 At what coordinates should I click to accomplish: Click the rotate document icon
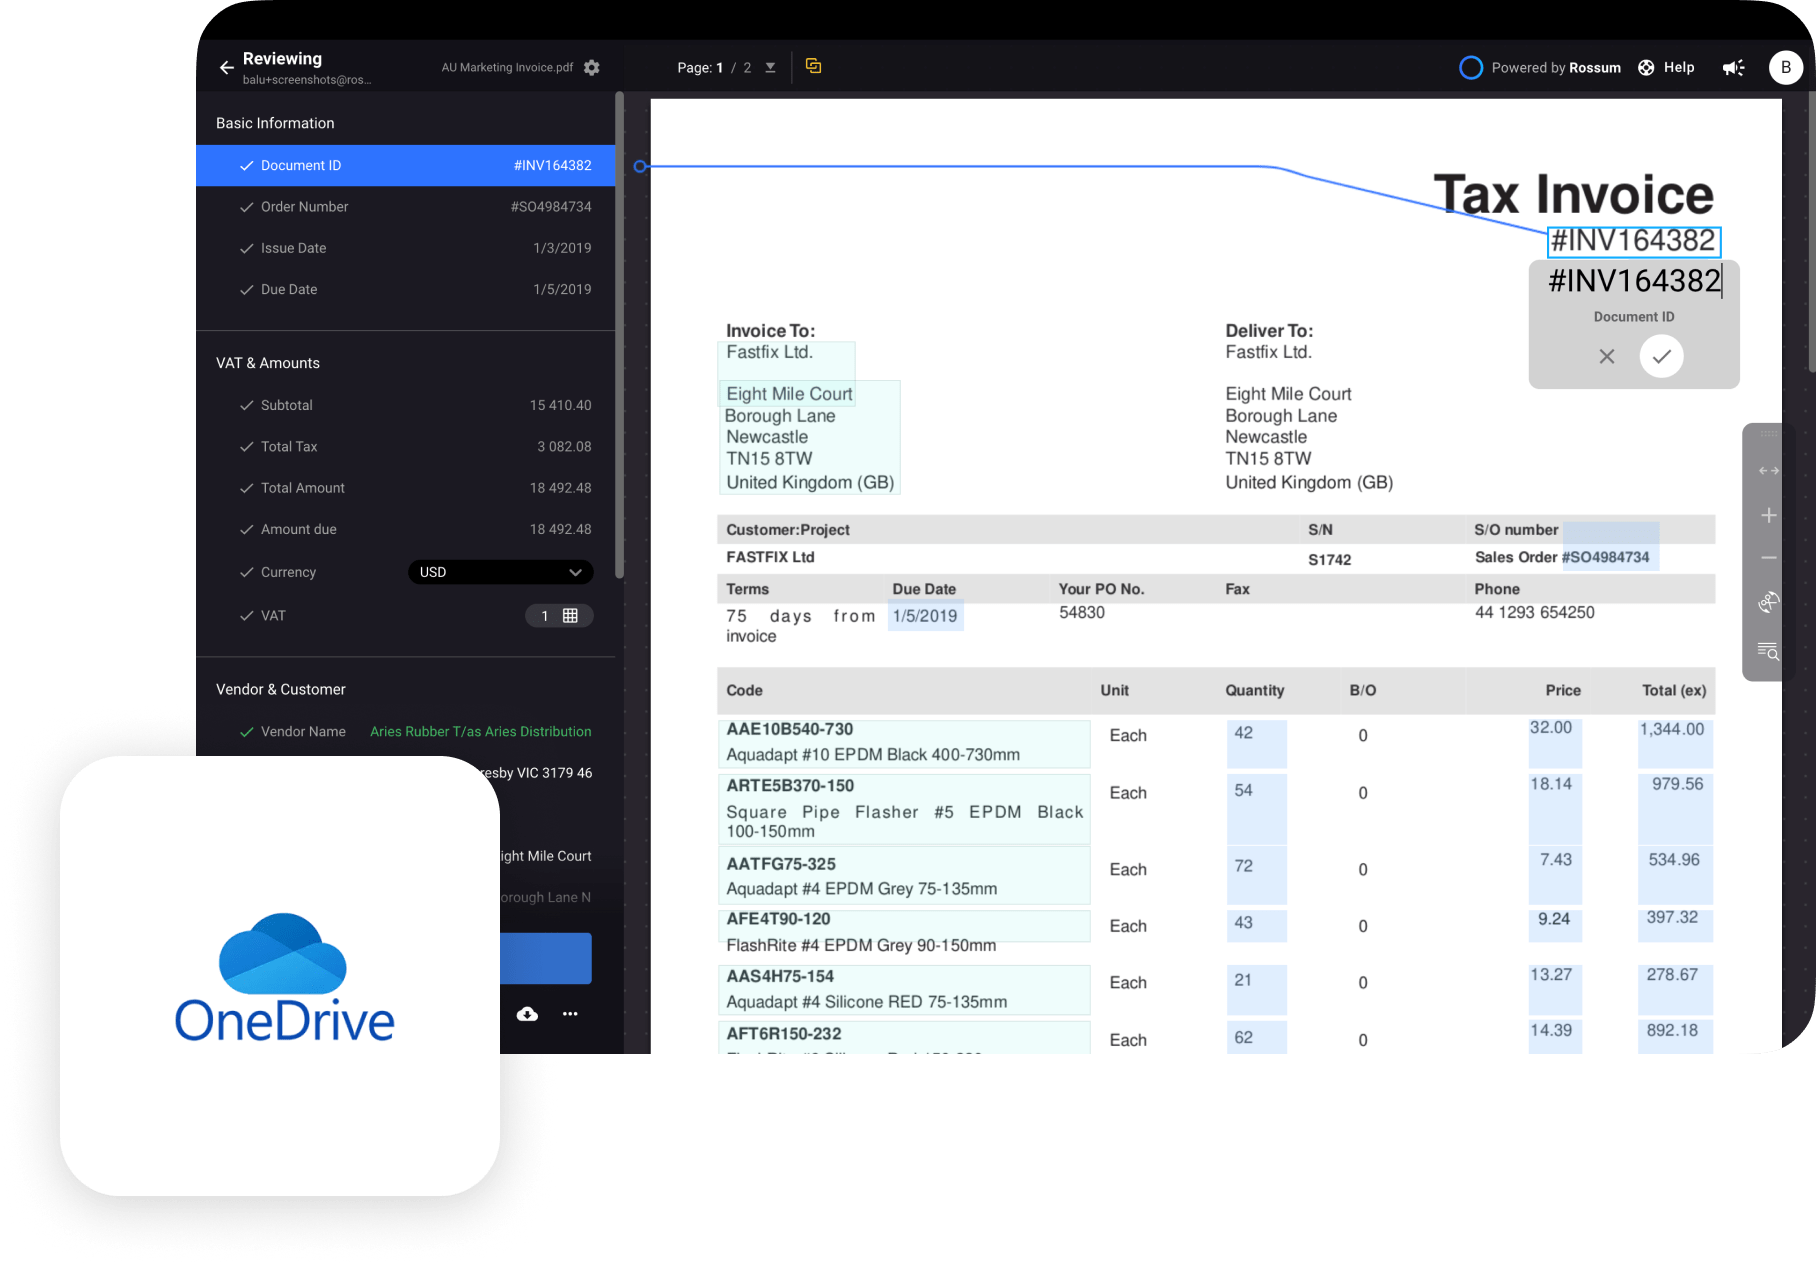pyautogui.click(x=1768, y=602)
